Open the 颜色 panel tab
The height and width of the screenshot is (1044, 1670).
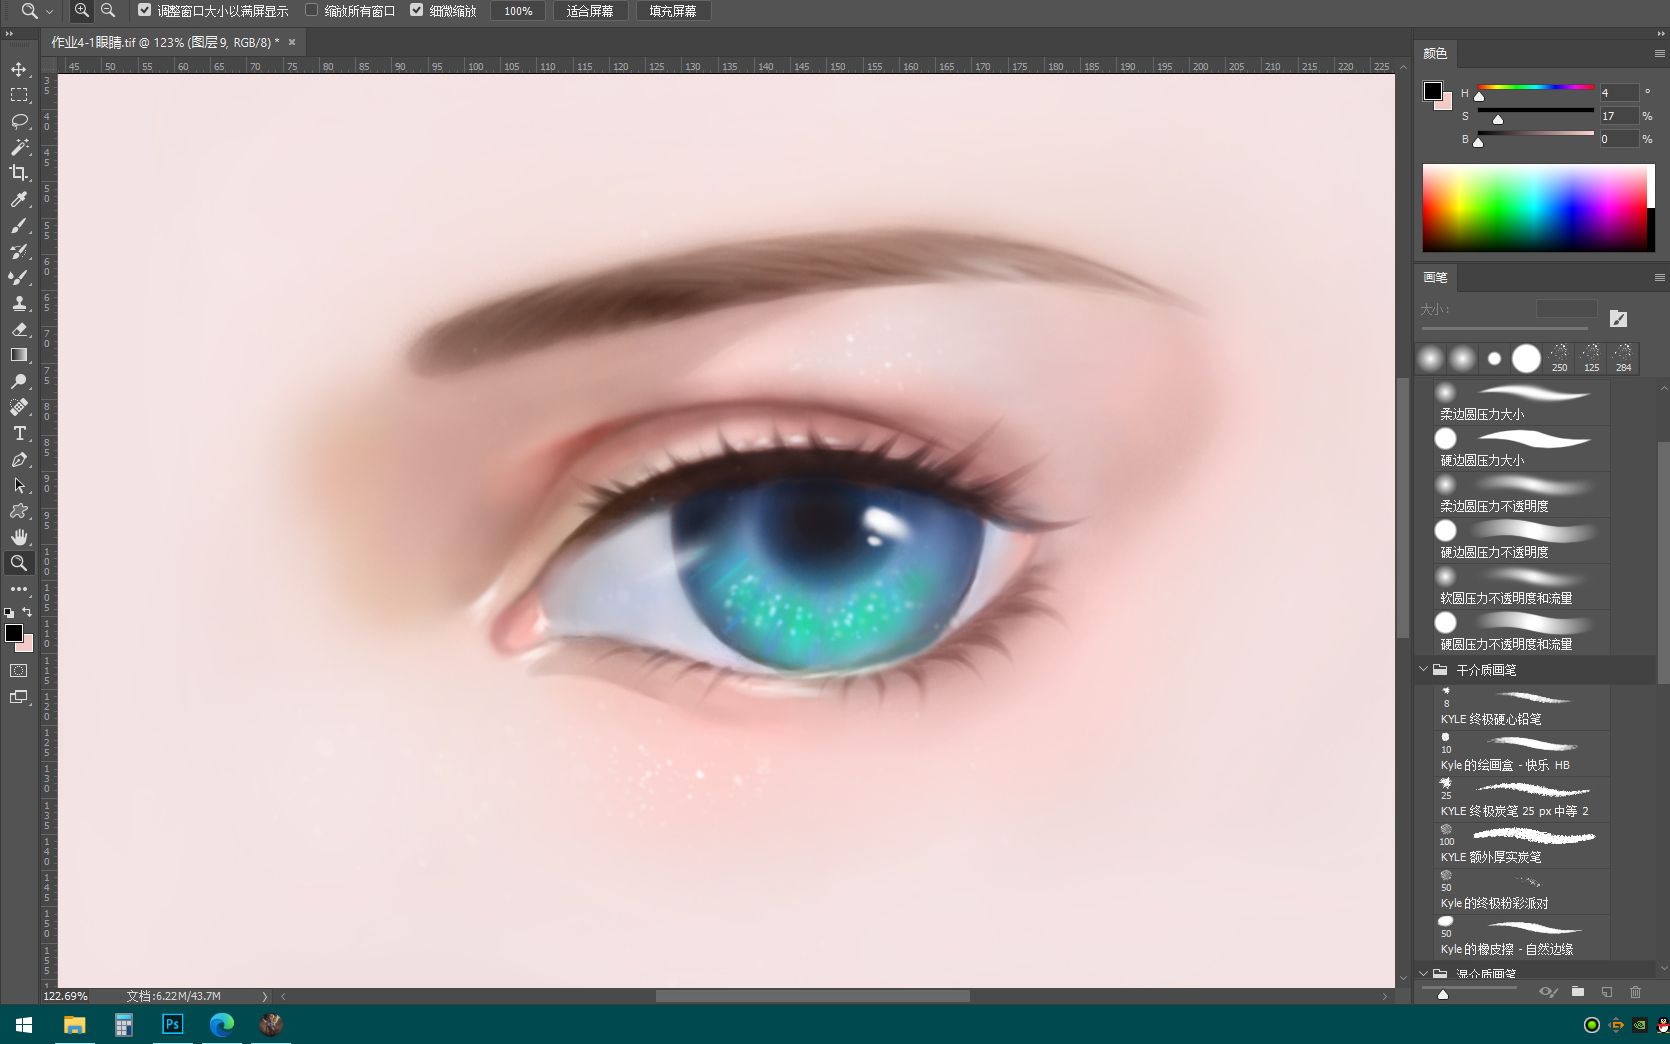click(1435, 53)
